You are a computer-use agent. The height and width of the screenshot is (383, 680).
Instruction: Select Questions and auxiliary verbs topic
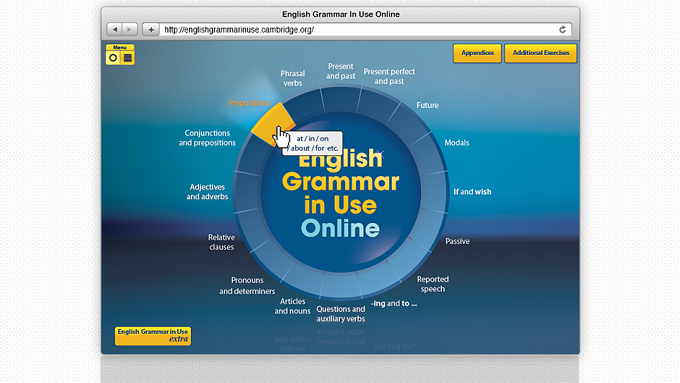[340, 314]
